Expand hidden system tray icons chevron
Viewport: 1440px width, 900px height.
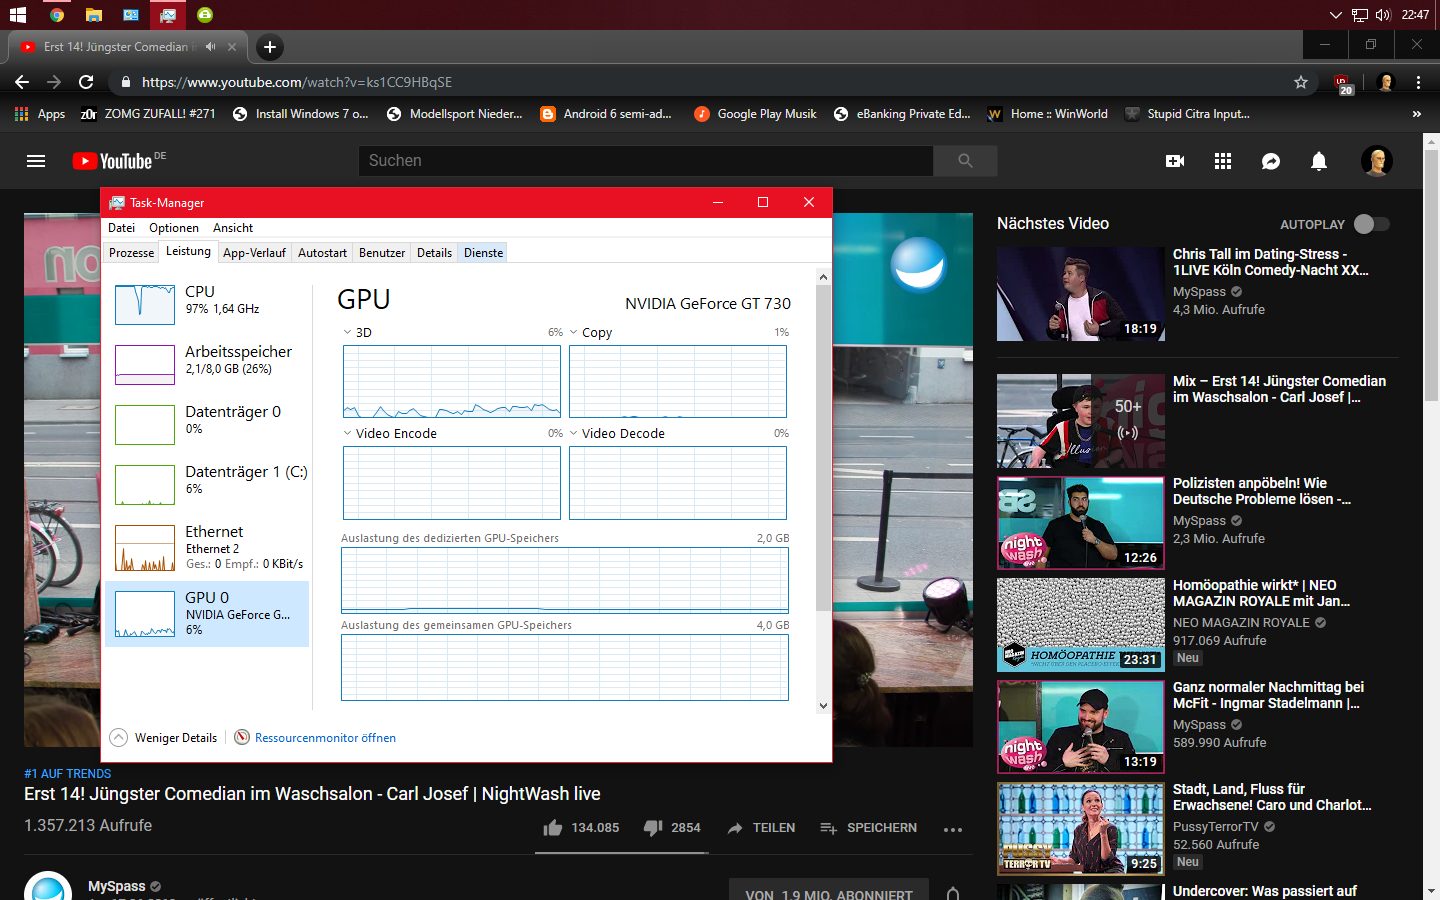tap(1335, 15)
